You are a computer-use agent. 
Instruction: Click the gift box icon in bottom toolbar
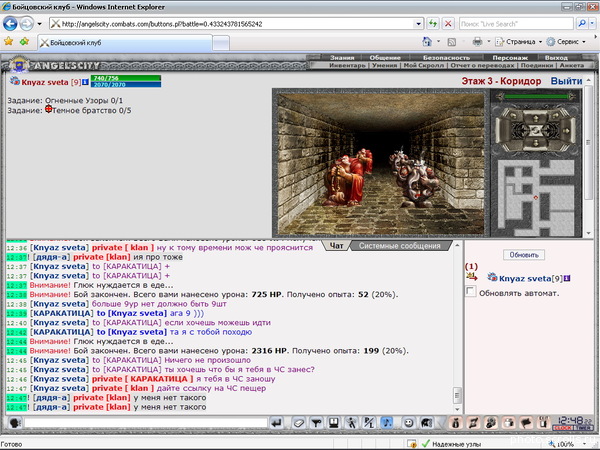coord(509,423)
